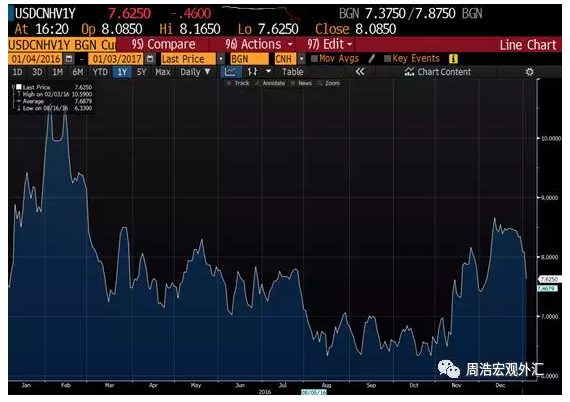
Task: Enable the Mov Avgs checkbox
Action: tap(315, 59)
